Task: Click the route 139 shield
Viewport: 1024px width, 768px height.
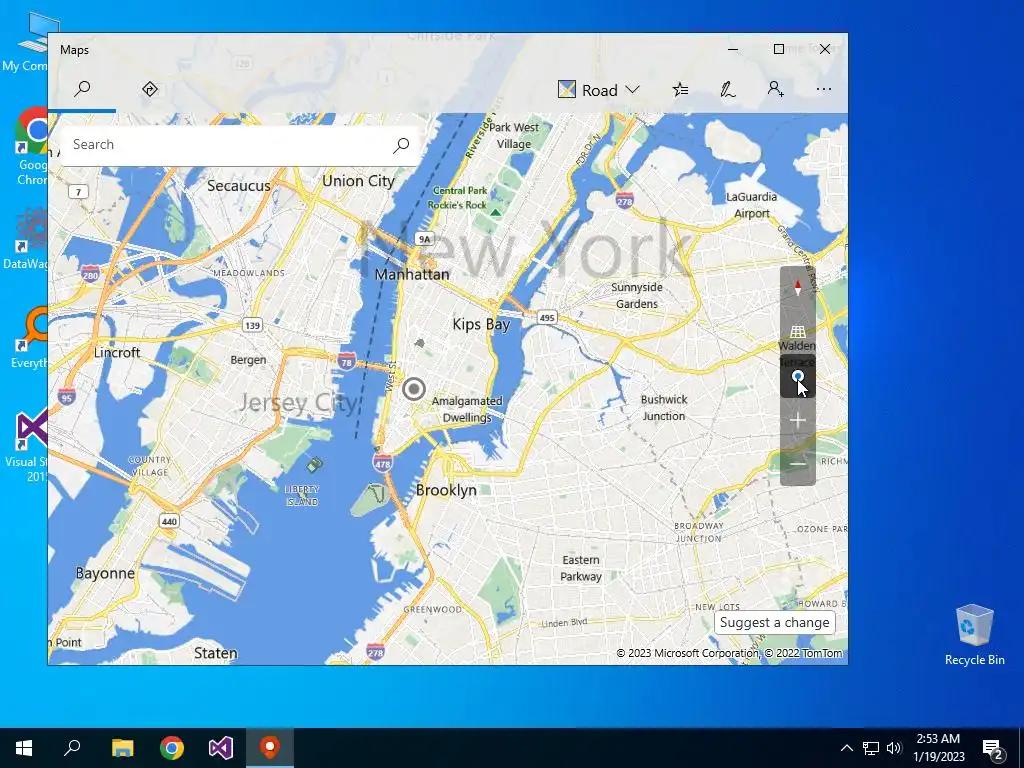Action: coord(252,325)
